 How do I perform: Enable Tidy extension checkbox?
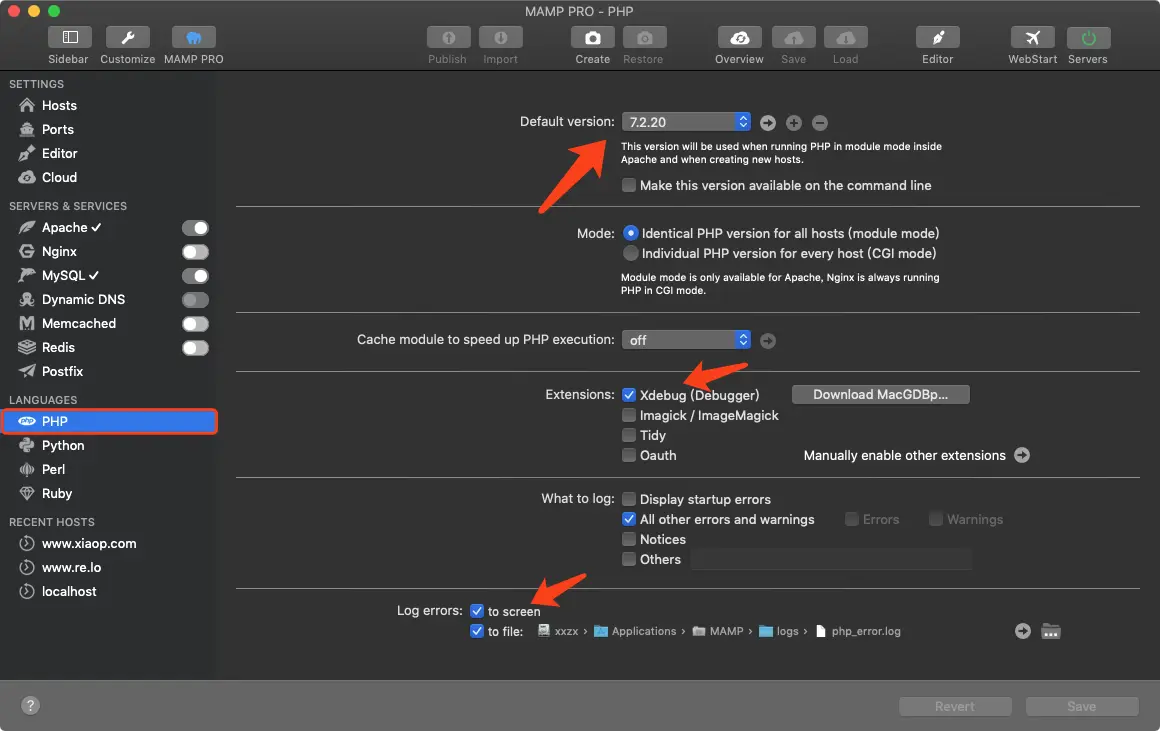[629, 435]
